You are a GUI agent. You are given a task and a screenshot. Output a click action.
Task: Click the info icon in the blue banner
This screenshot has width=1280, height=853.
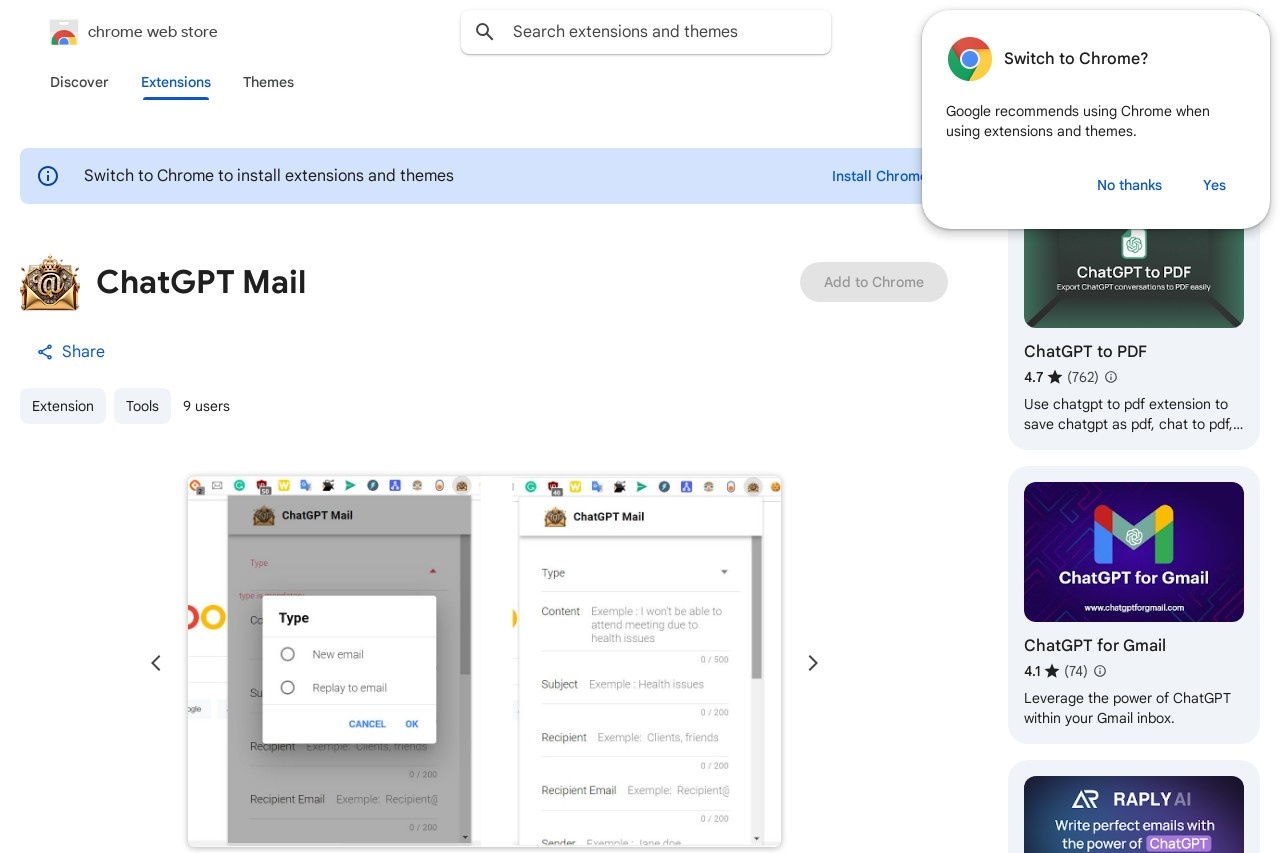coord(48,176)
